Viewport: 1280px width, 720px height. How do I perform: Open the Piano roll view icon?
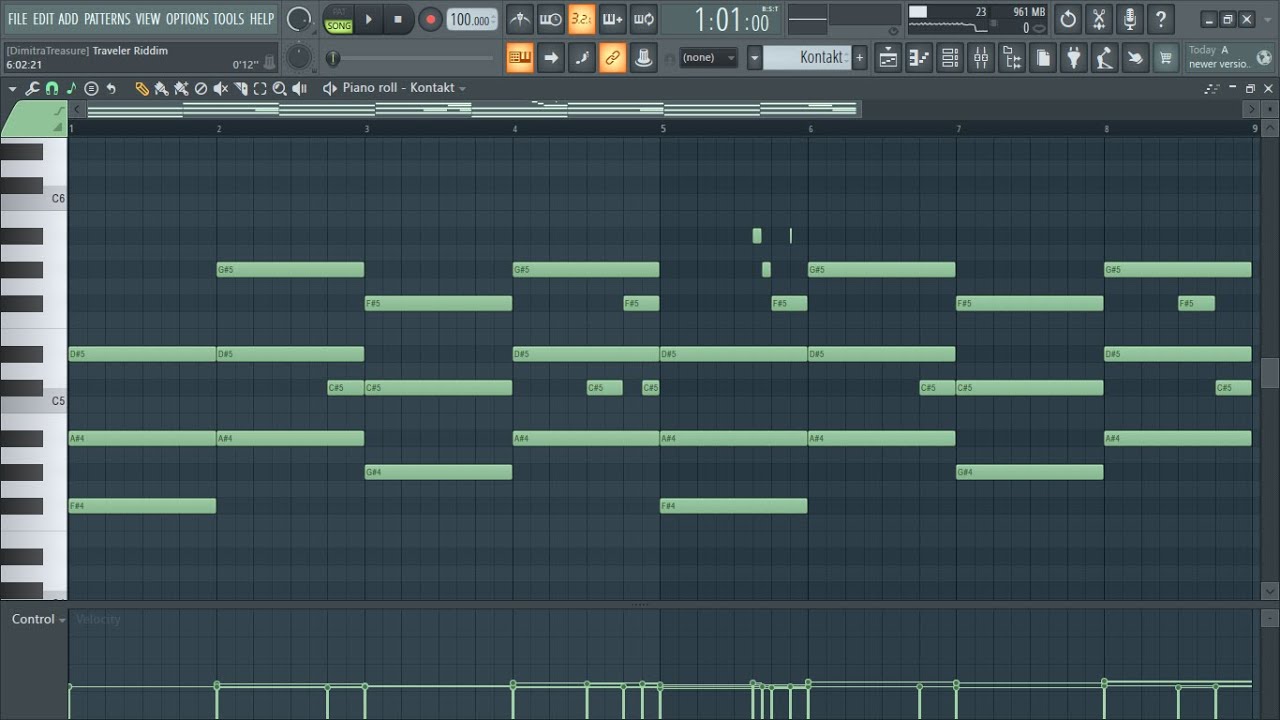(x=919, y=58)
